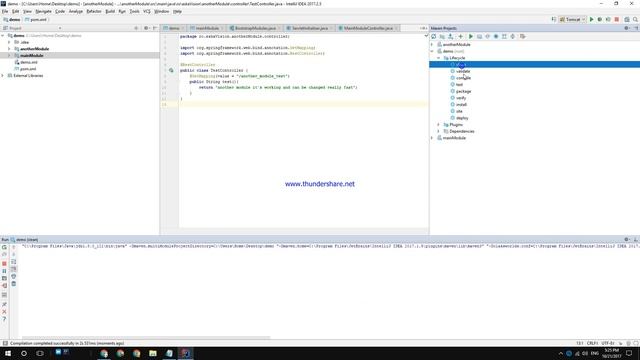The width and height of the screenshot is (640, 360).
Task: Expand Dependencies node
Action: 439,131
